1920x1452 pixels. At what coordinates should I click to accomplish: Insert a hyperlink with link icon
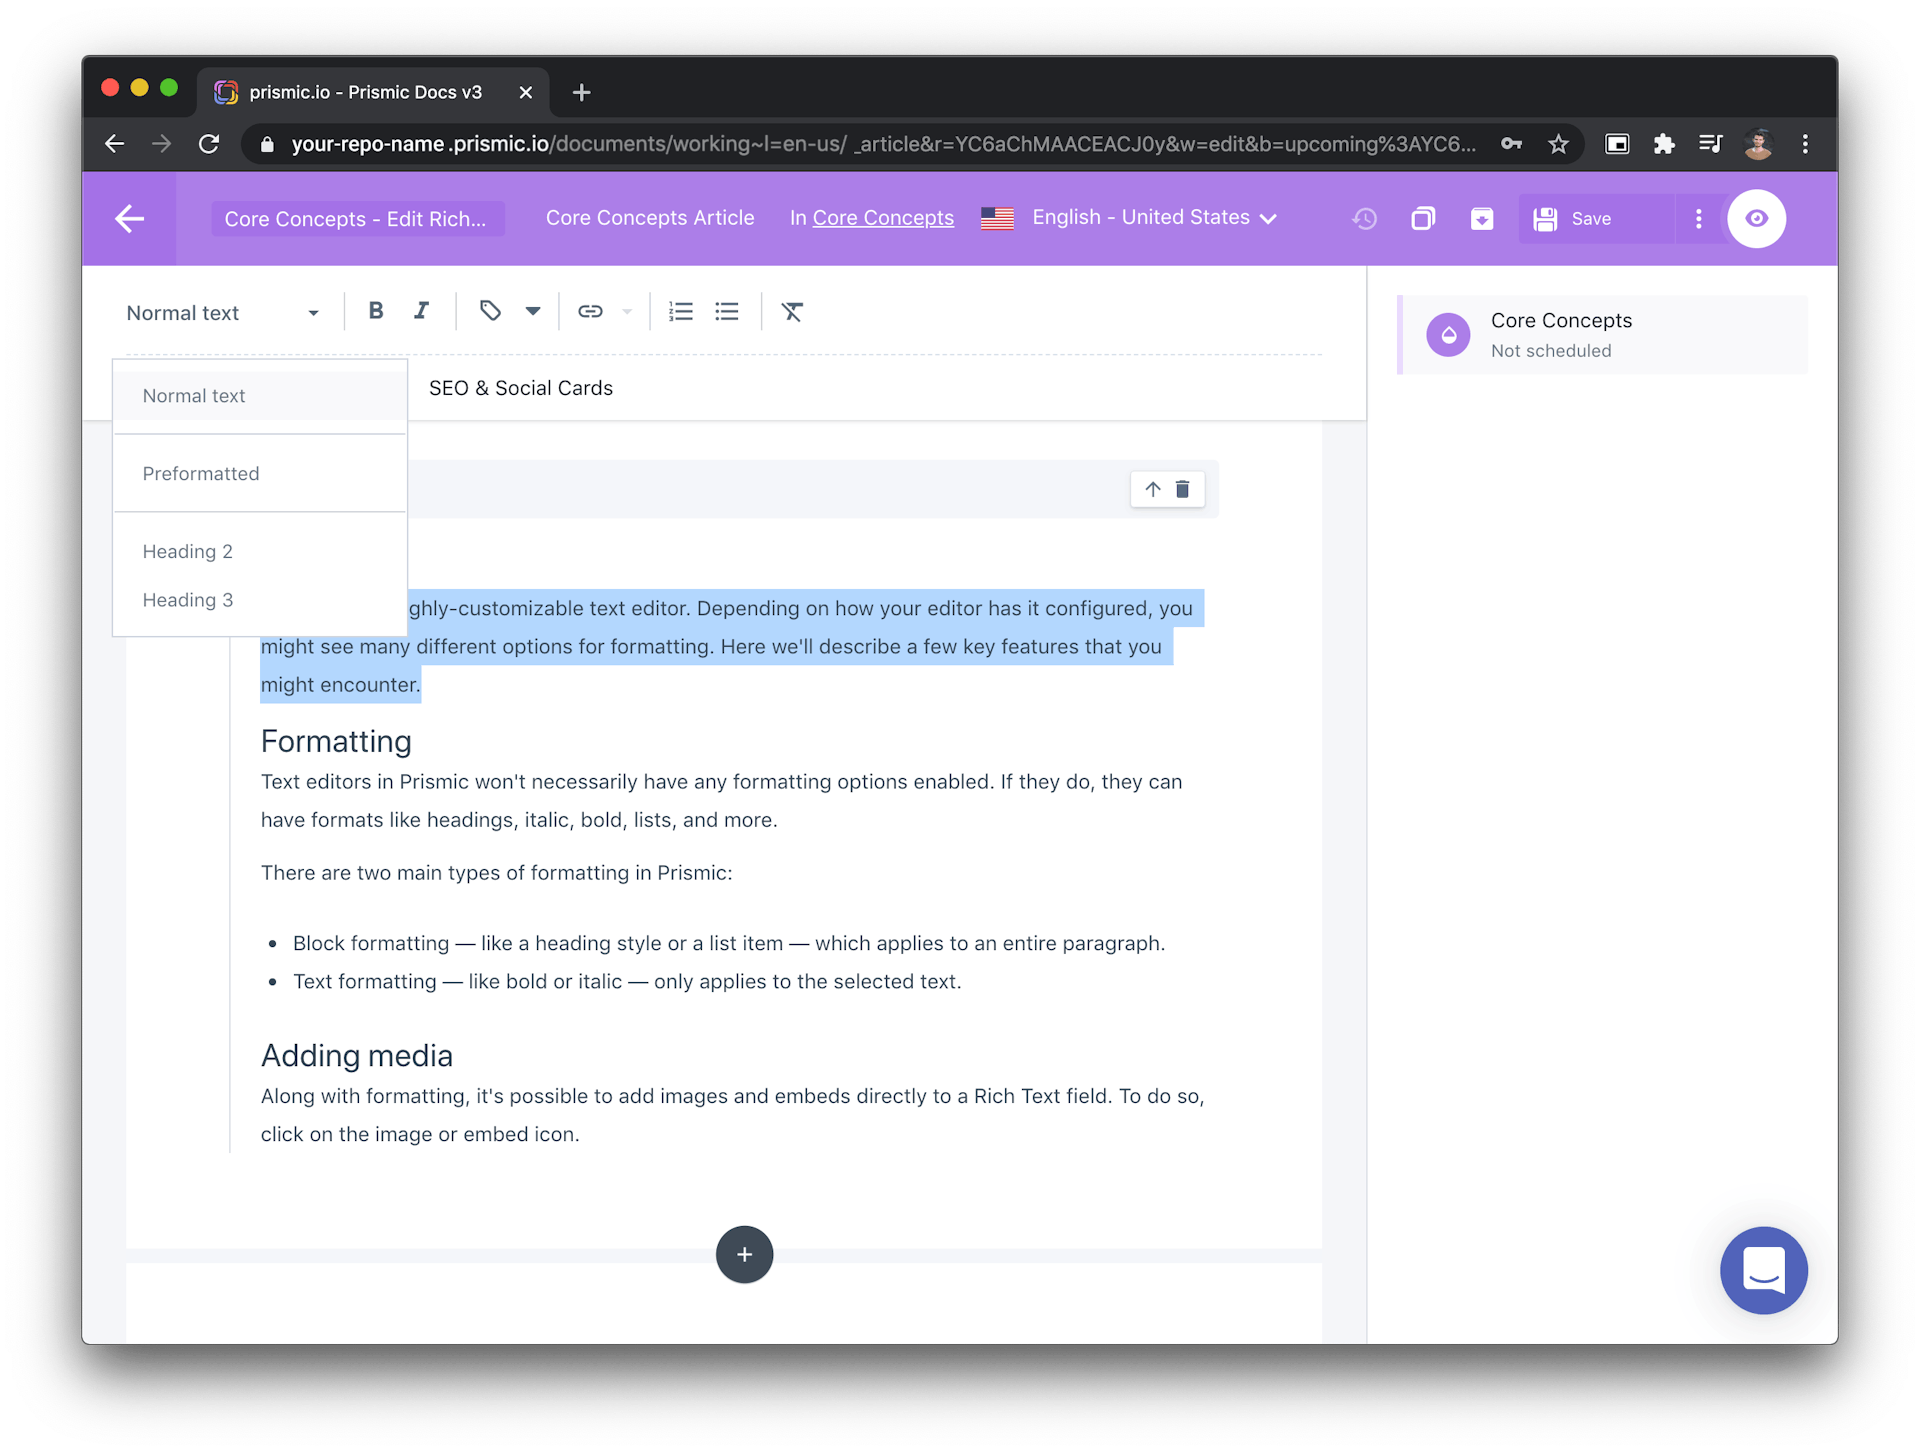click(590, 311)
